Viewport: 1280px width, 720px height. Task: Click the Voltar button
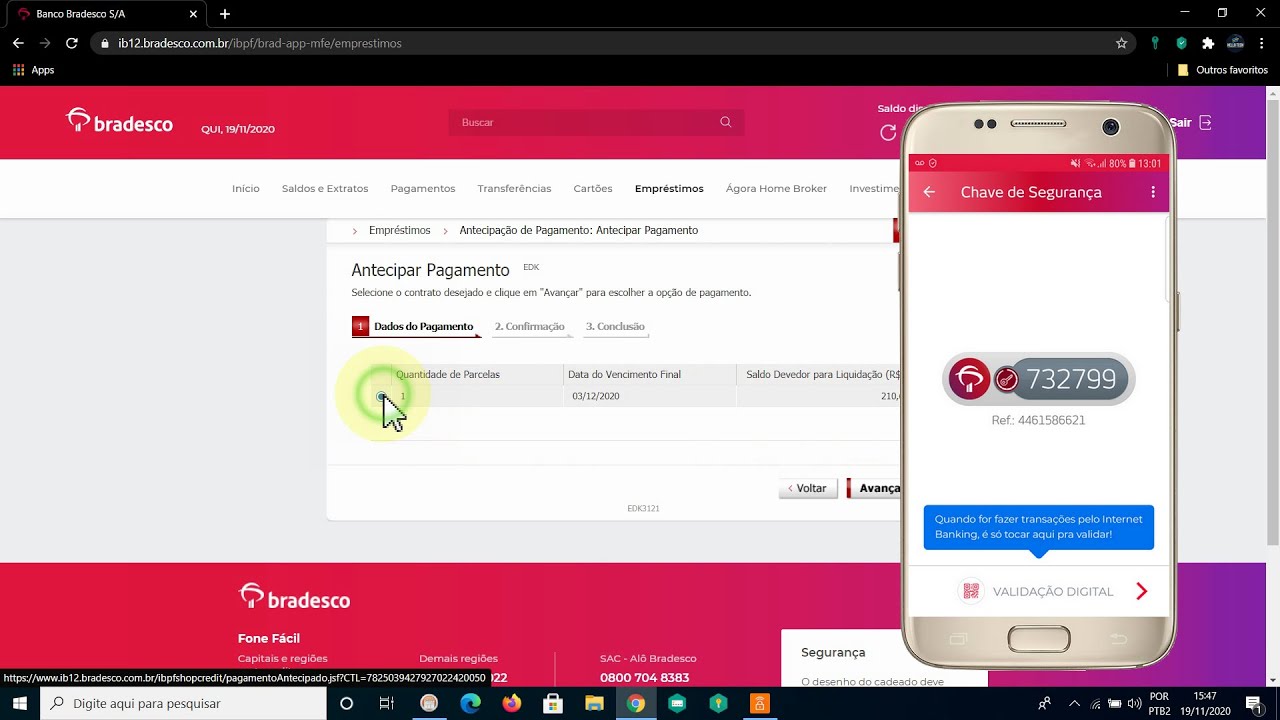point(808,488)
